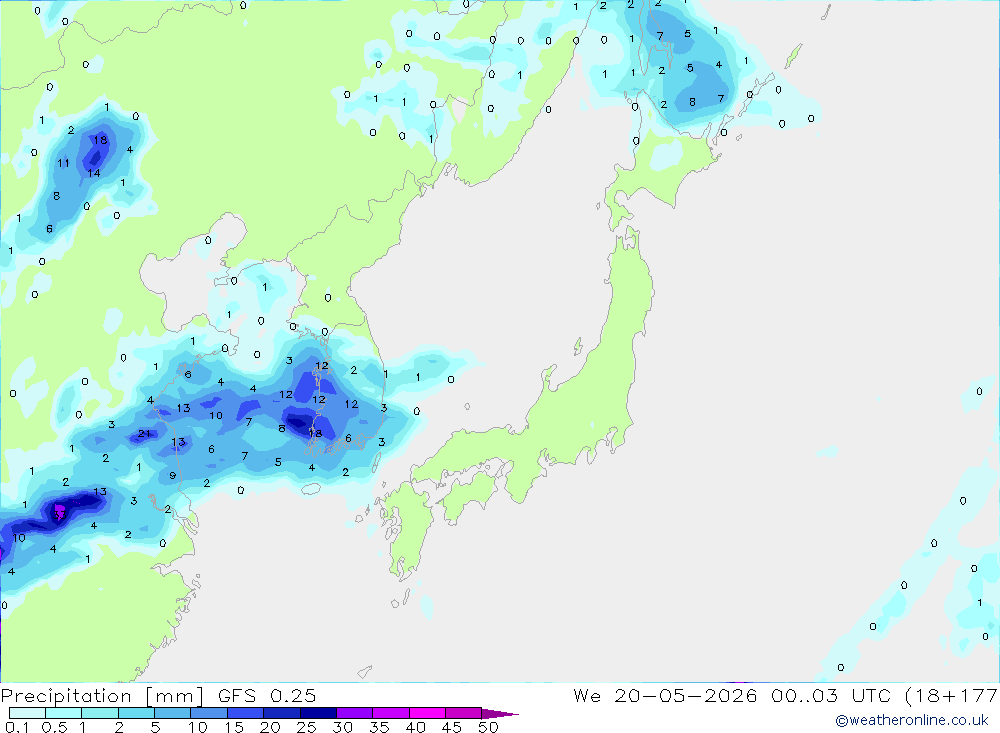This screenshot has height=733, width=1000.
Task: Click the '(18+177' forecast run label
Action: click(952, 695)
